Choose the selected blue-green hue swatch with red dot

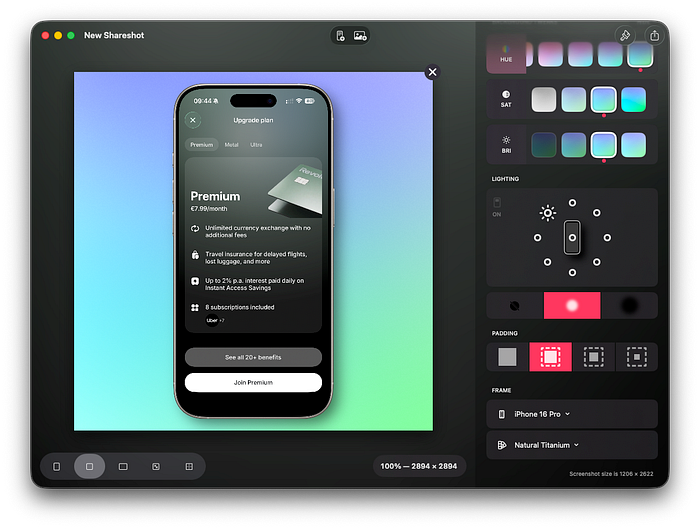pyautogui.click(x=640, y=54)
